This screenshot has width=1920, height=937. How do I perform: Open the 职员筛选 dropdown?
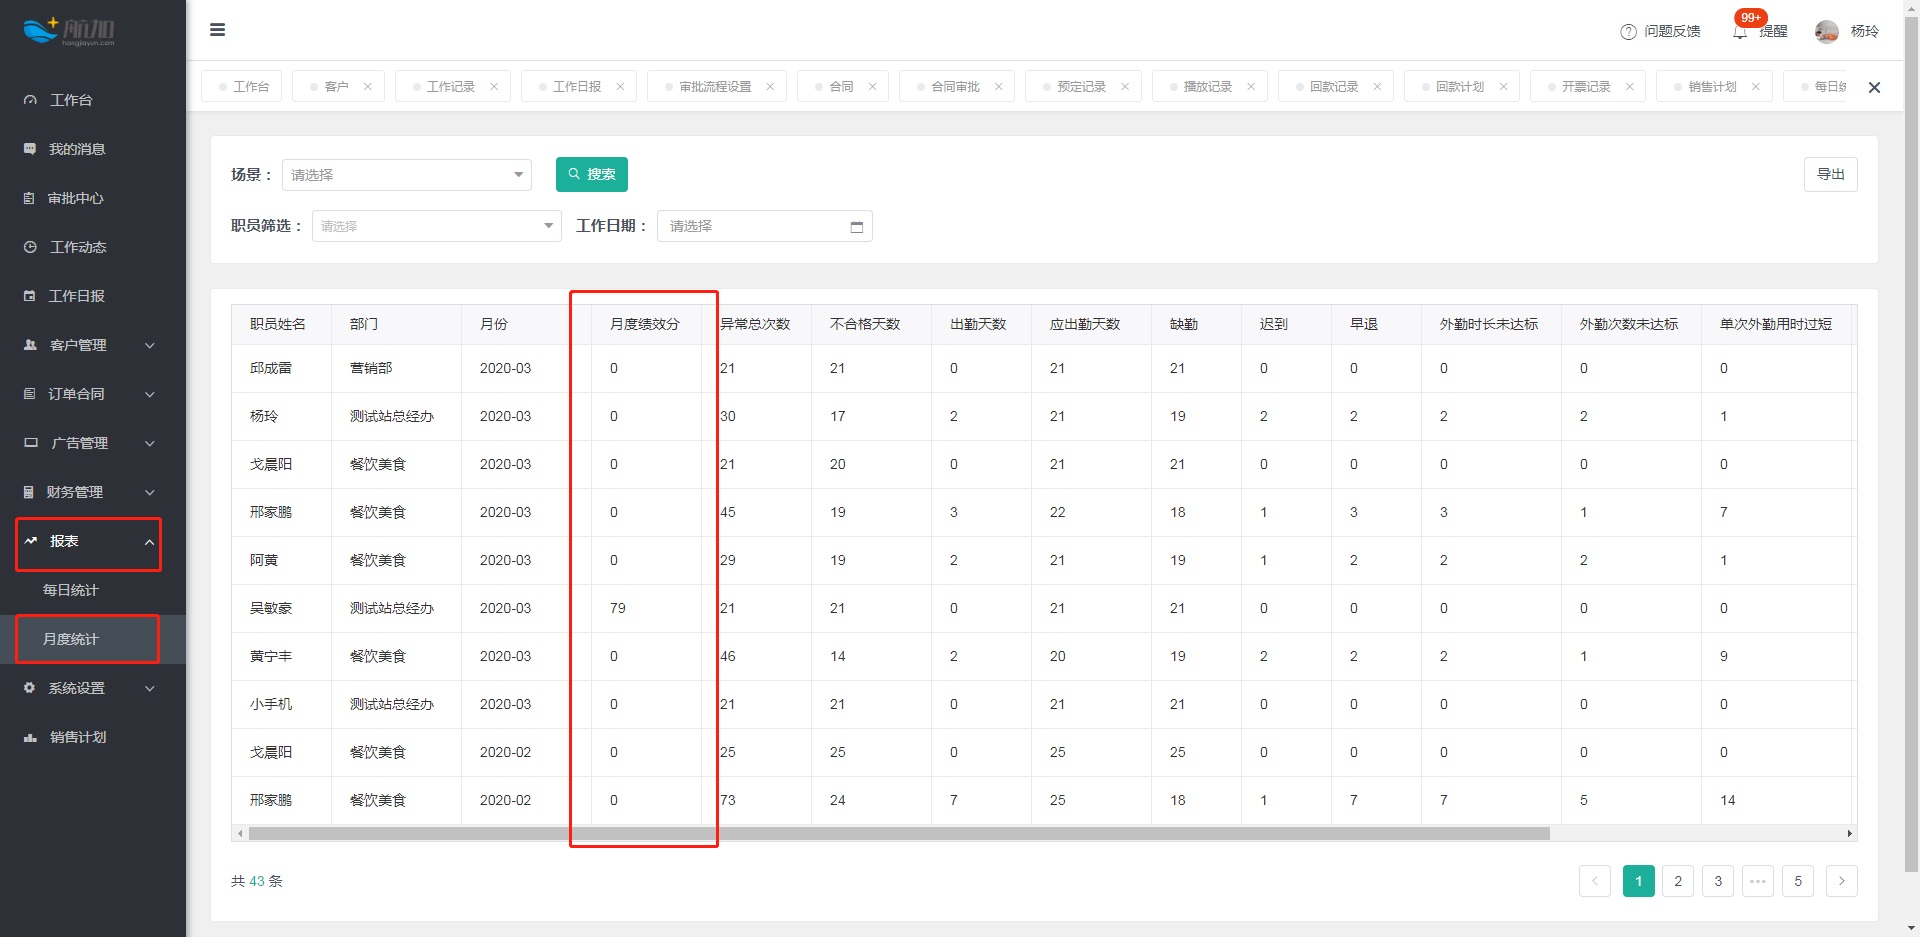[x=437, y=226]
